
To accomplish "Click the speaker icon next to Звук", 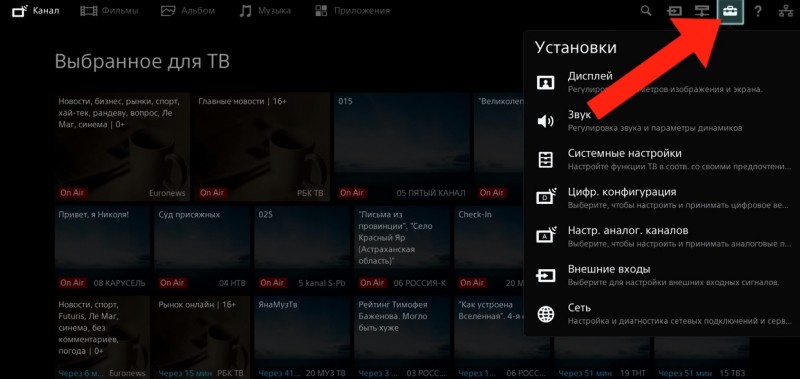I will click(545, 121).
